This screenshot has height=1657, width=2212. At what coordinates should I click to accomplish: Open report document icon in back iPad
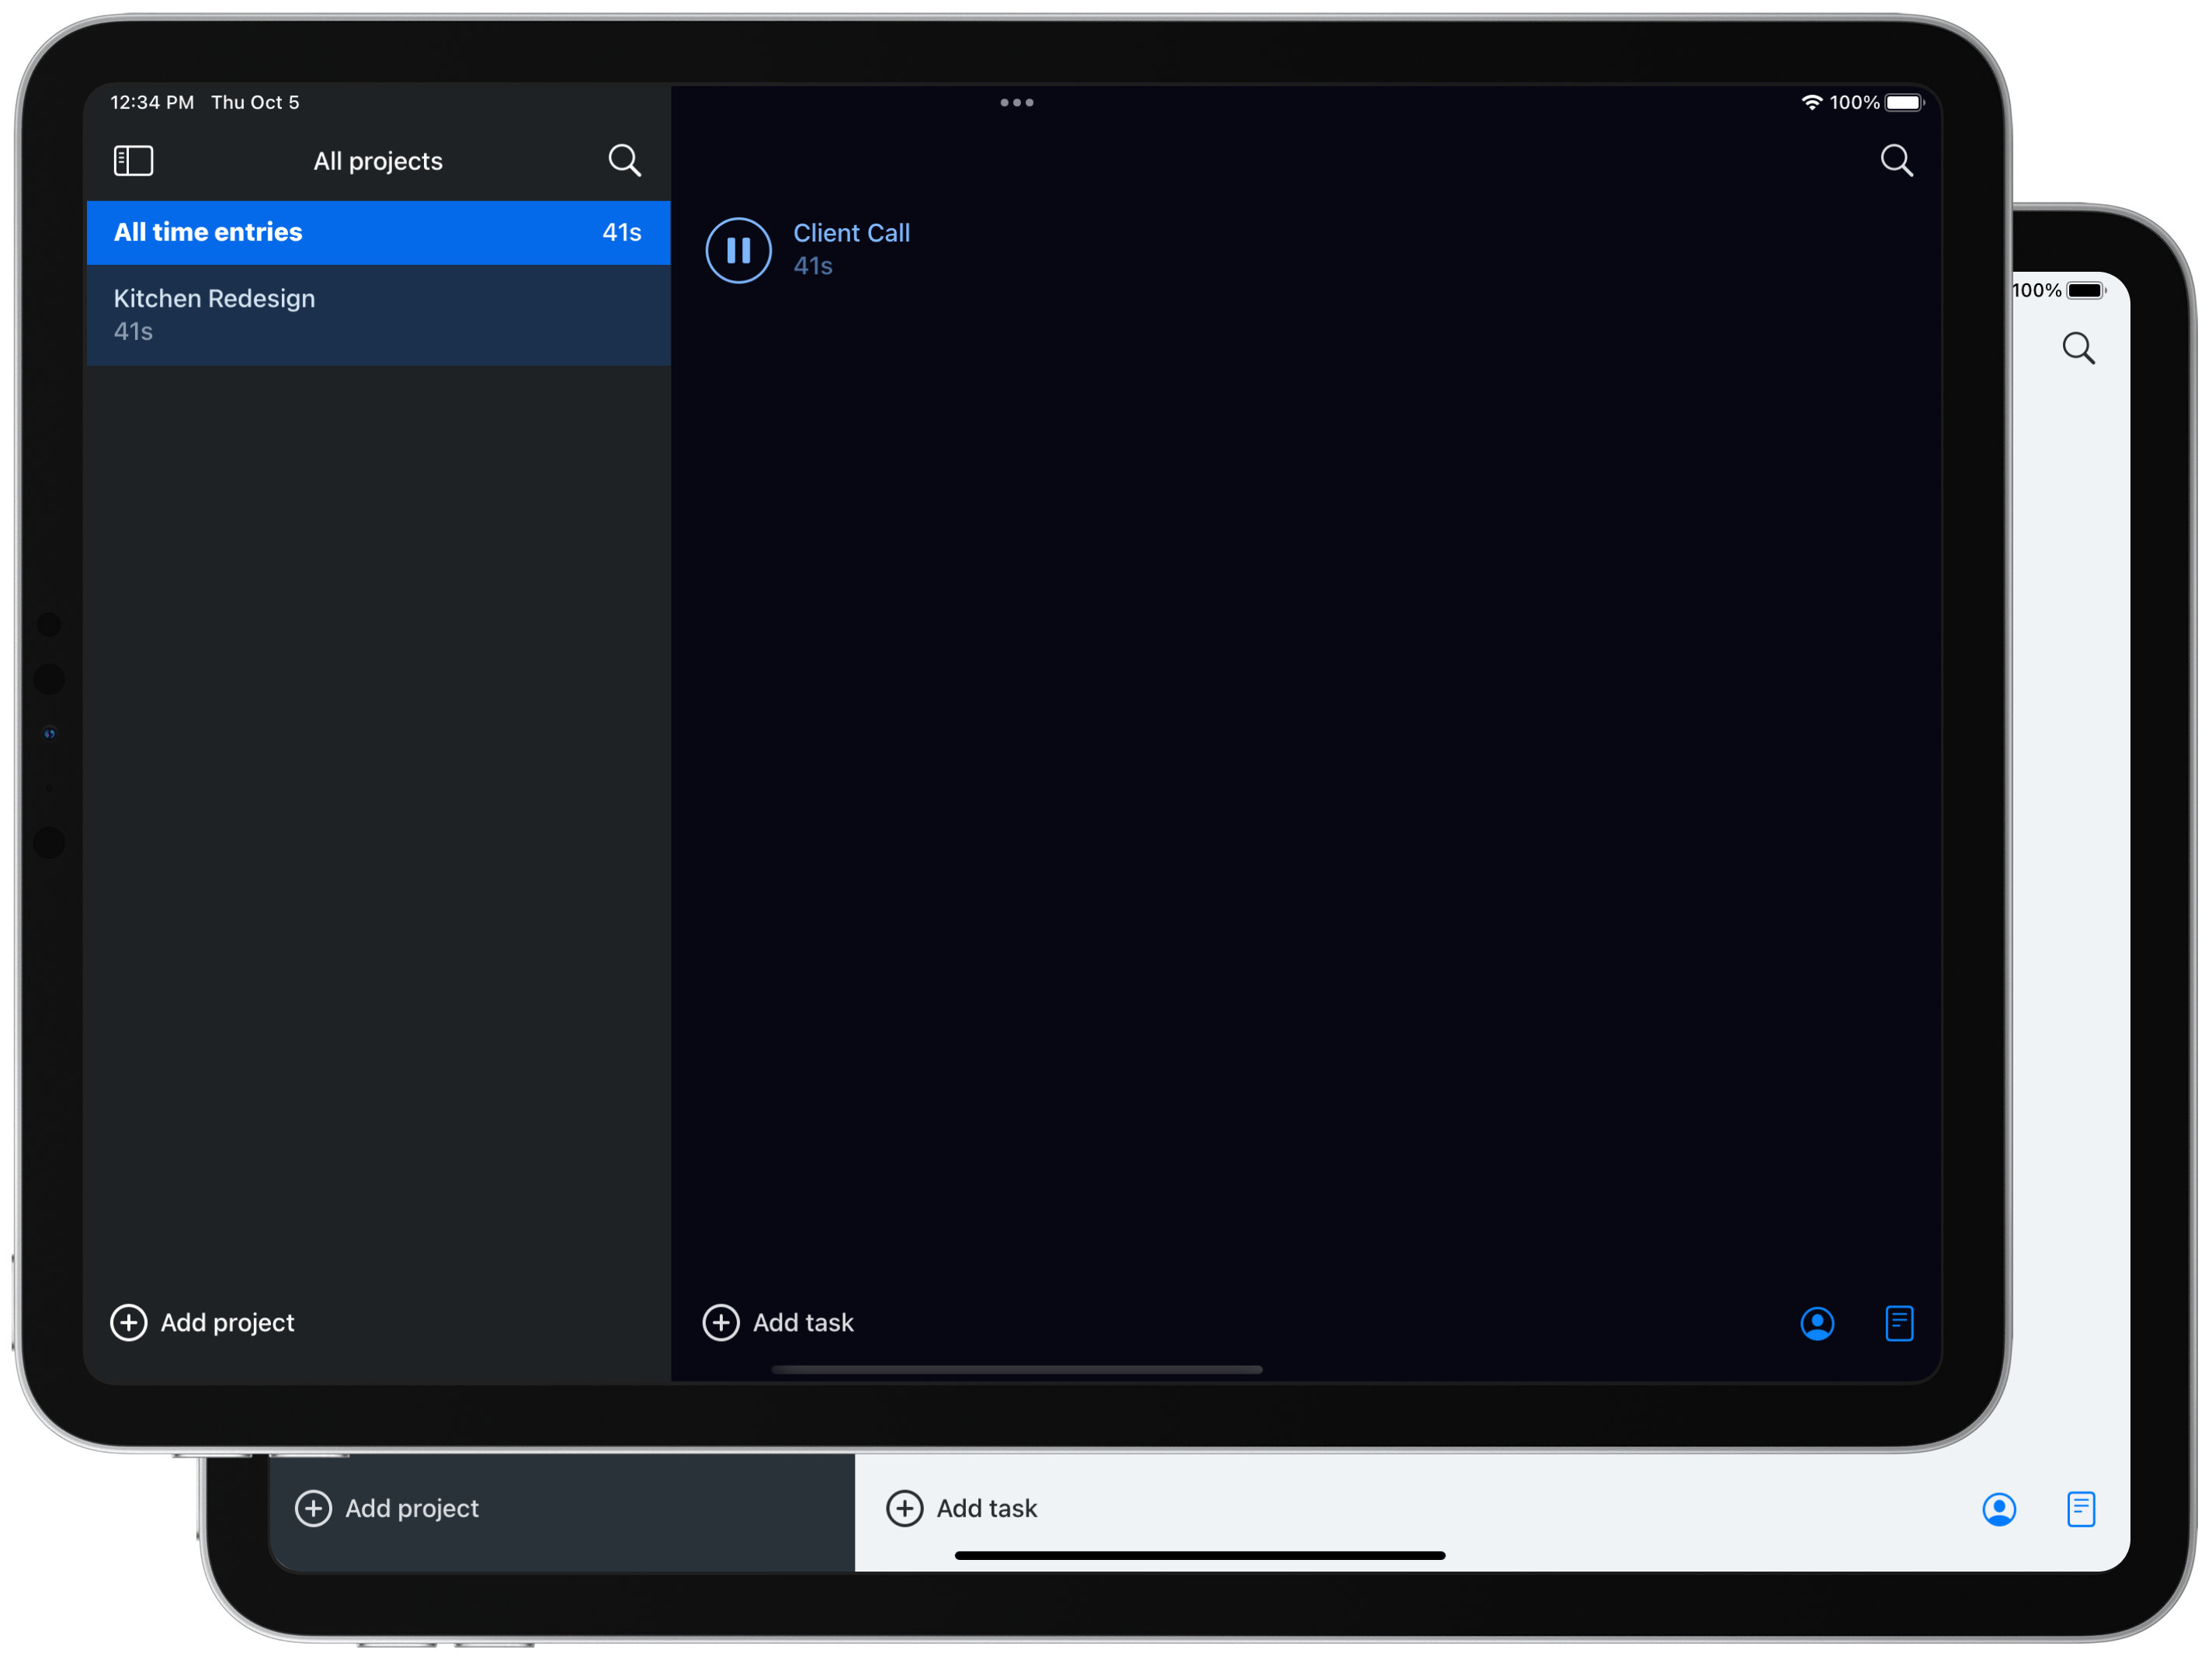pos(2081,1509)
